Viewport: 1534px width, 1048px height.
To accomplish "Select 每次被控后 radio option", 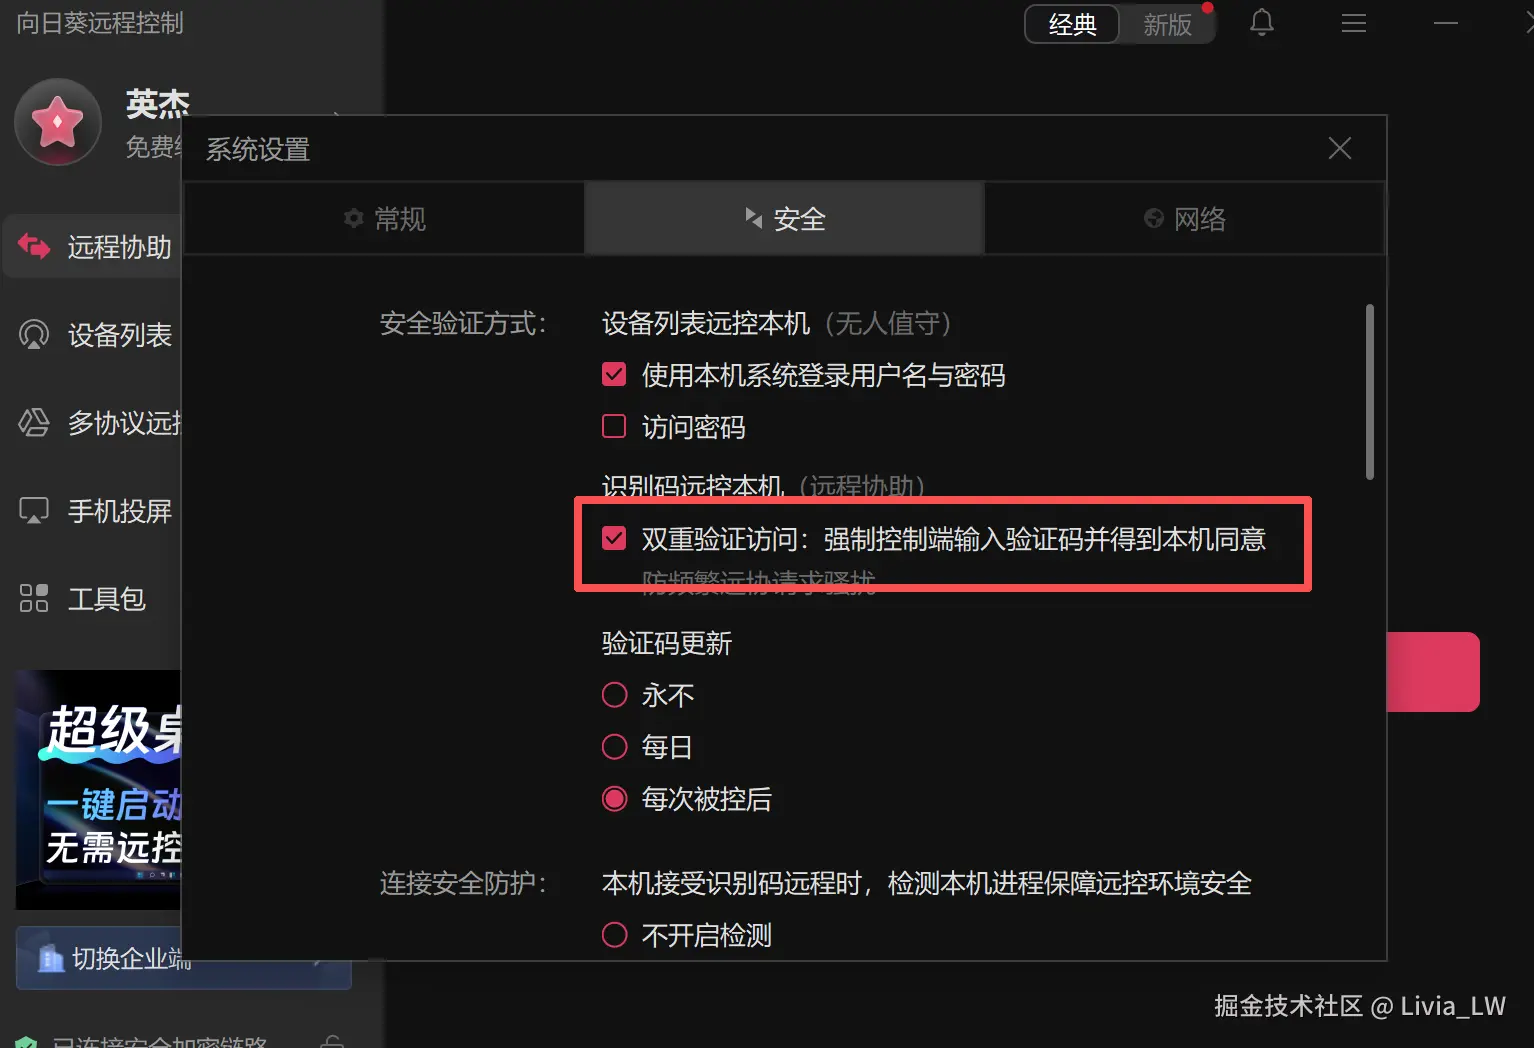I will point(614,799).
